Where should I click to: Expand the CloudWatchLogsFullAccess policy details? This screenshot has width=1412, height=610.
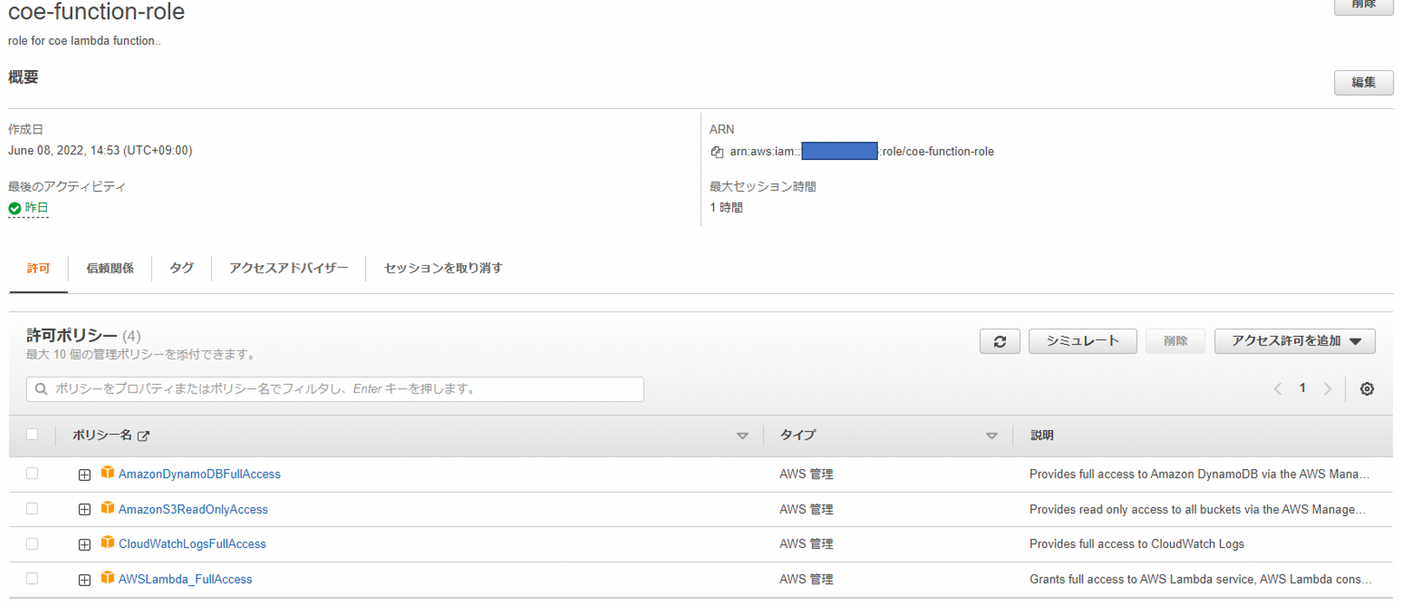[85, 545]
